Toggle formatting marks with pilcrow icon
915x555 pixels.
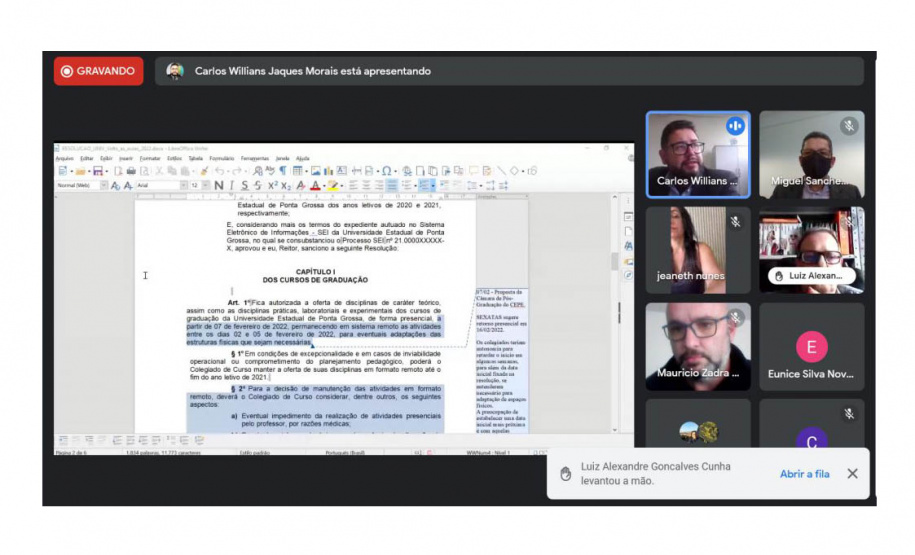click(283, 171)
